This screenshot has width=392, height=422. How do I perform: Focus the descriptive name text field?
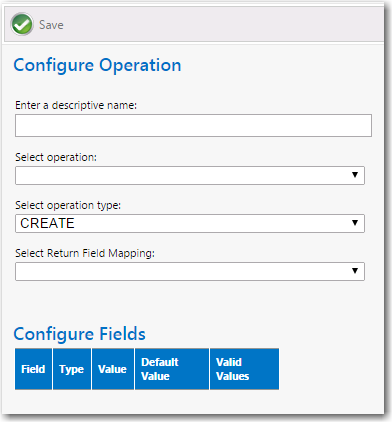pyautogui.click(x=193, y=125)
